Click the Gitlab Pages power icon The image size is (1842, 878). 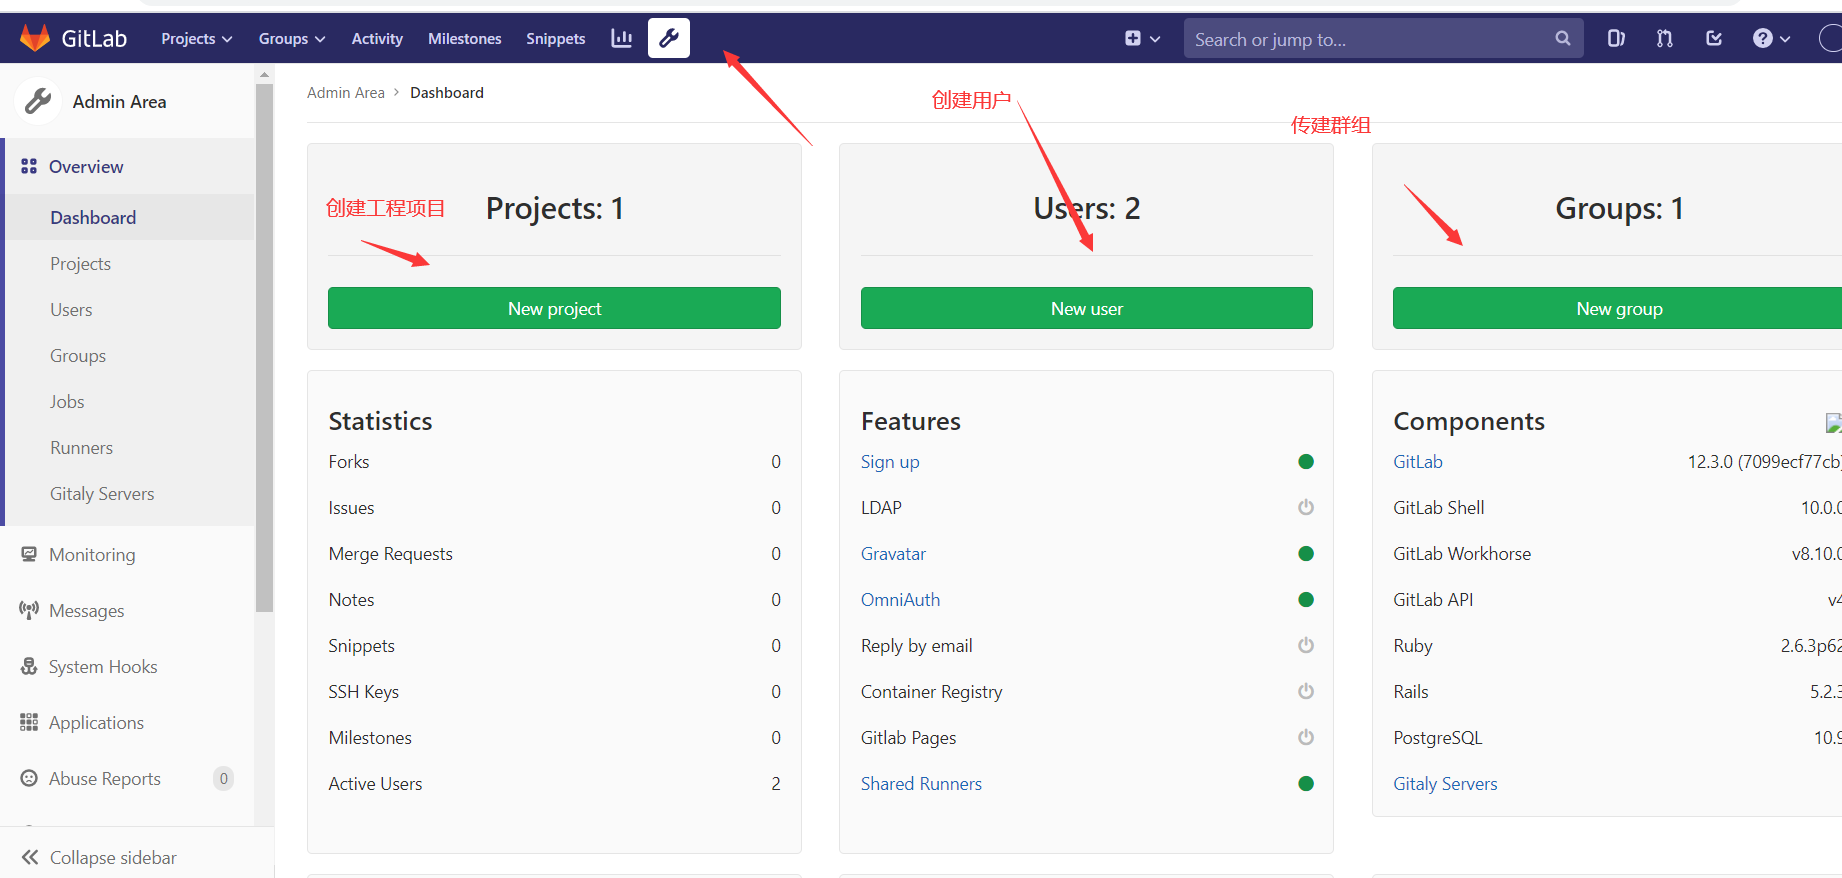1306,737
